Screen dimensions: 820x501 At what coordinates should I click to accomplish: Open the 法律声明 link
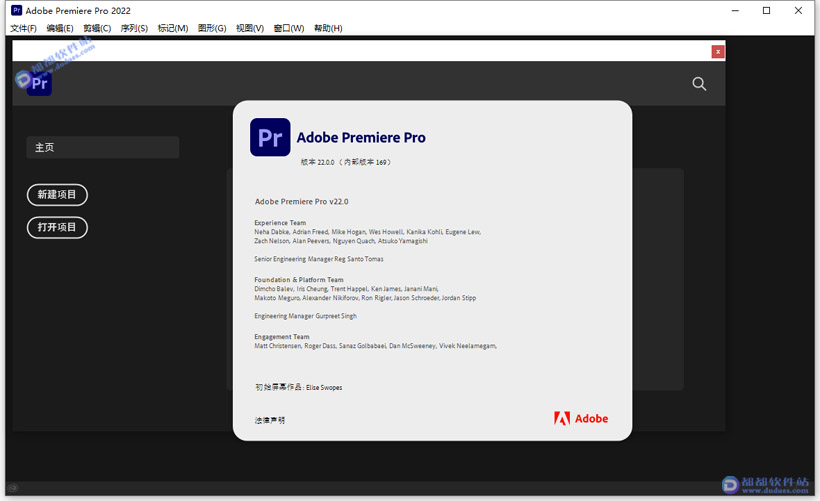point(270,420)
